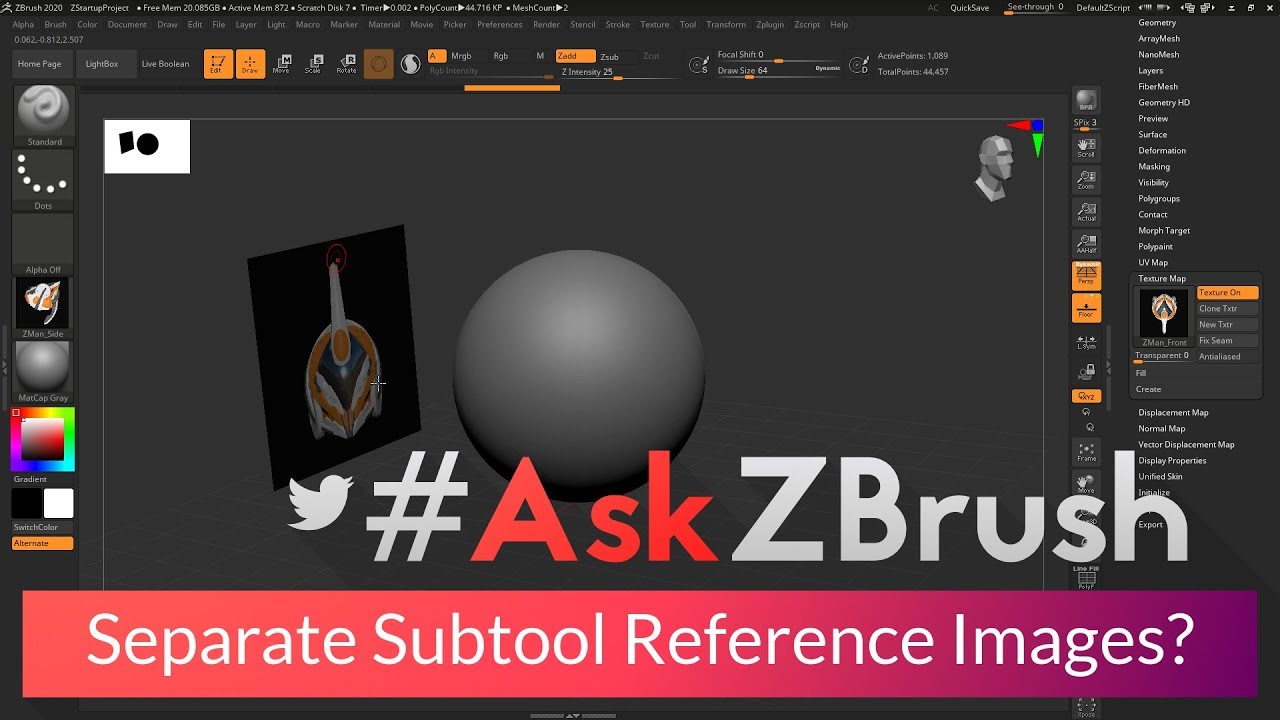Select the white main color swatch

click(58, 503)
